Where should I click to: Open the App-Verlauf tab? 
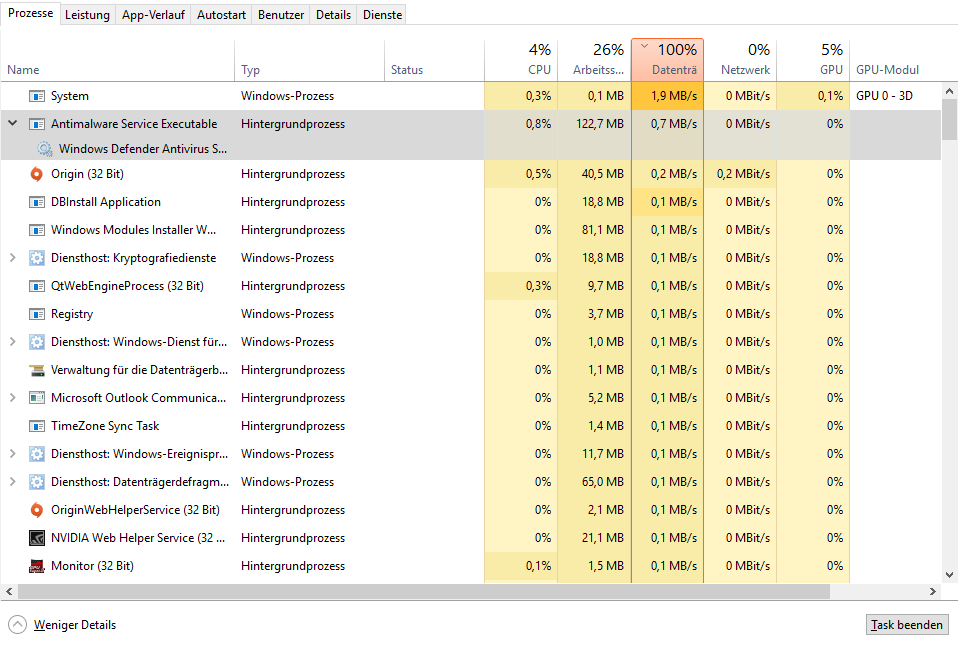click(153, 15)
